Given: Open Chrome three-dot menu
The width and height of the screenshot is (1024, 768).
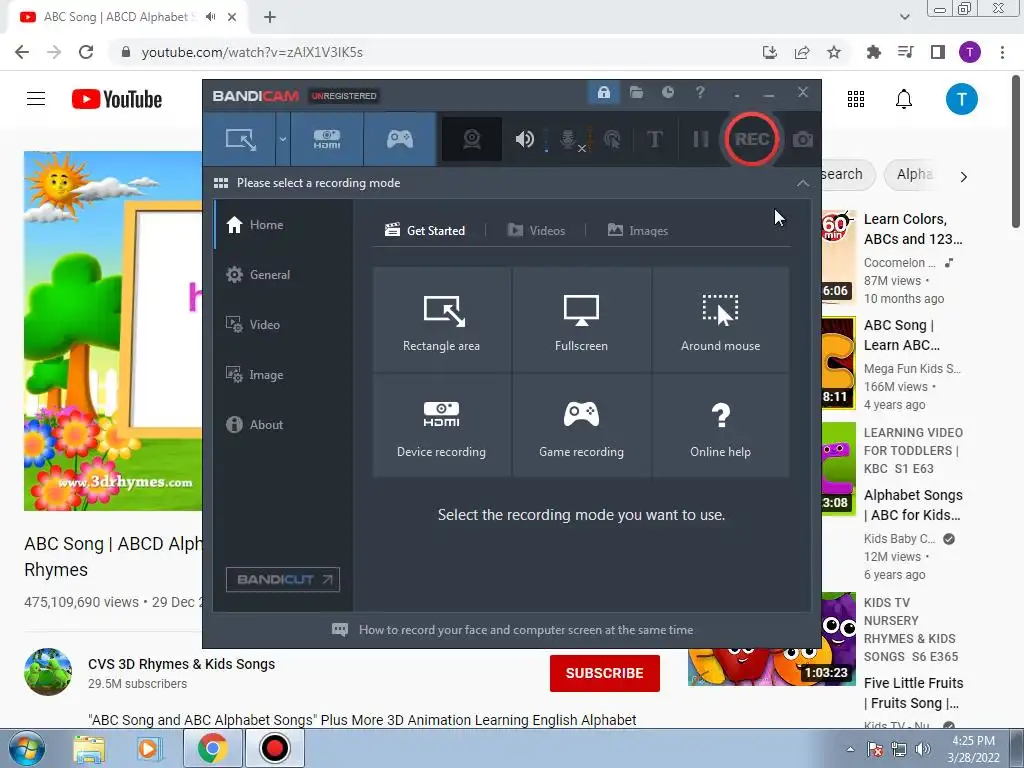Looking at the screenshot, I should coord(1002,52).
